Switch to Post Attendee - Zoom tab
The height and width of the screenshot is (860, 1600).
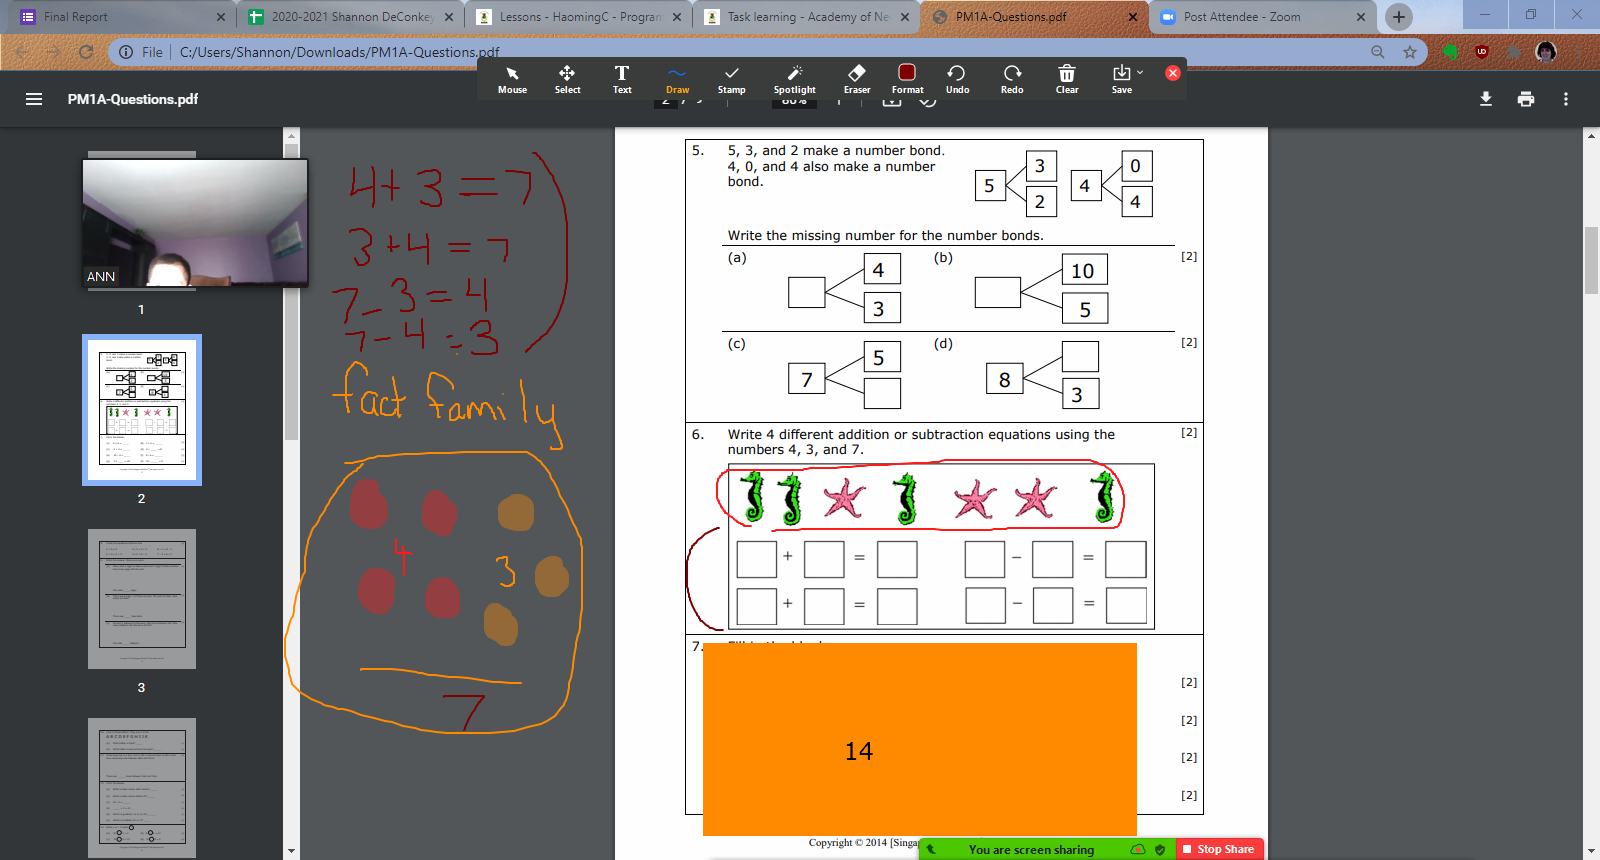(x=1262, y=17)
